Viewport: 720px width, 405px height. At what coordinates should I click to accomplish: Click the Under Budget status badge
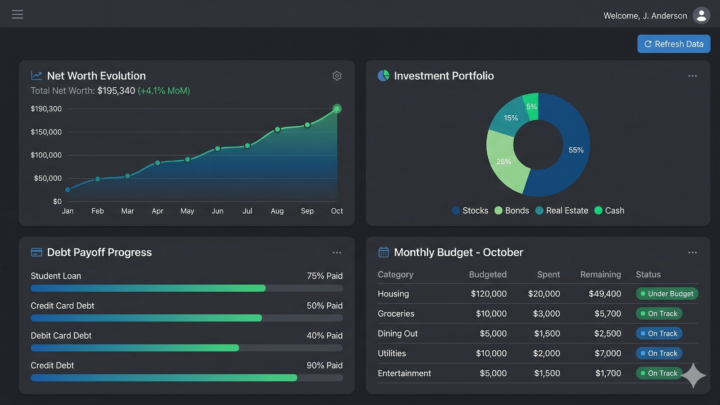[x=666, y=294]
